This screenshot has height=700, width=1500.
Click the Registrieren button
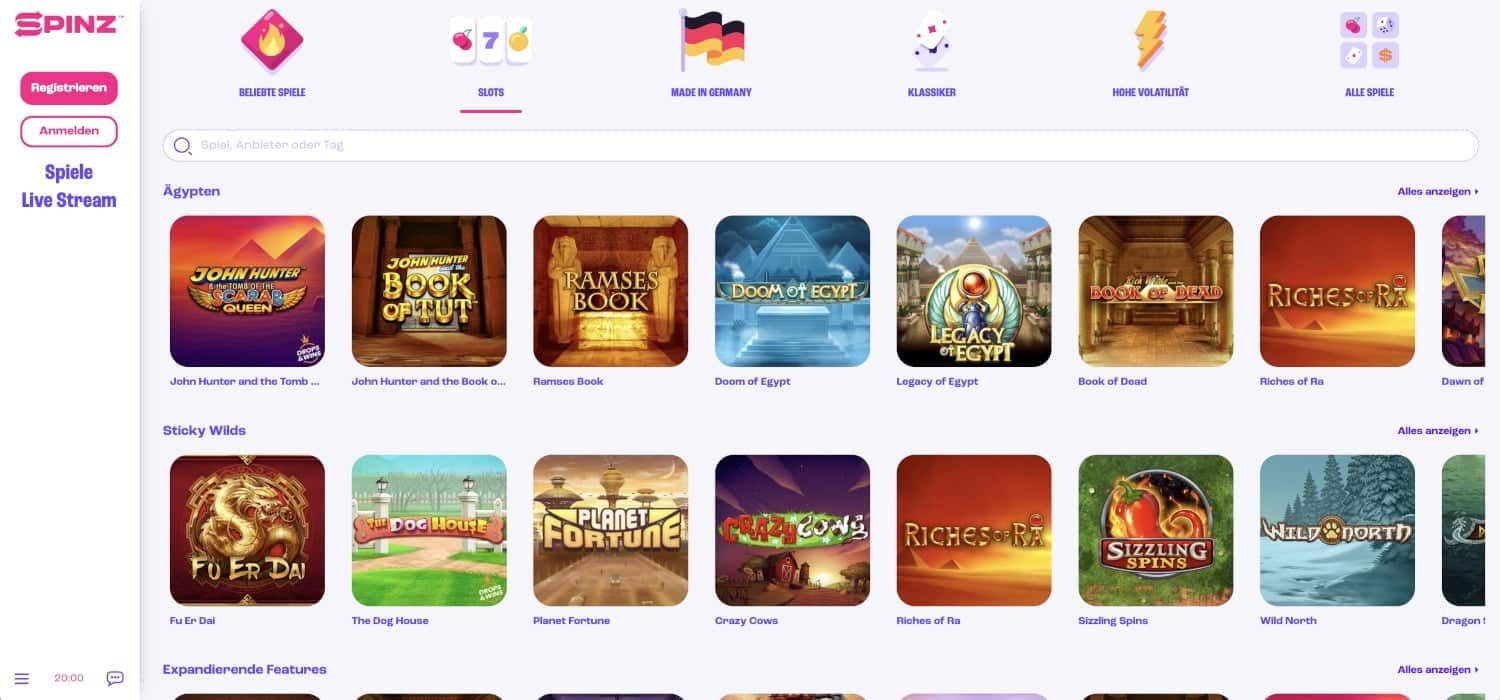pos(69,88)
